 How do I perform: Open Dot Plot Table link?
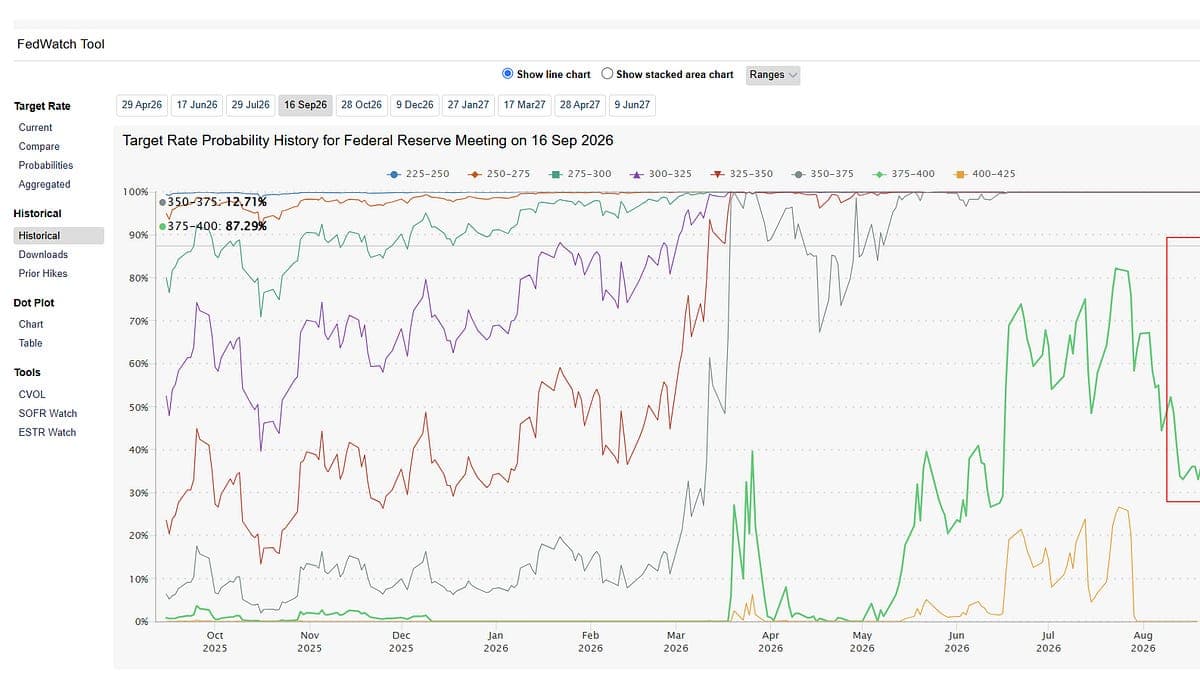point(30,343)
